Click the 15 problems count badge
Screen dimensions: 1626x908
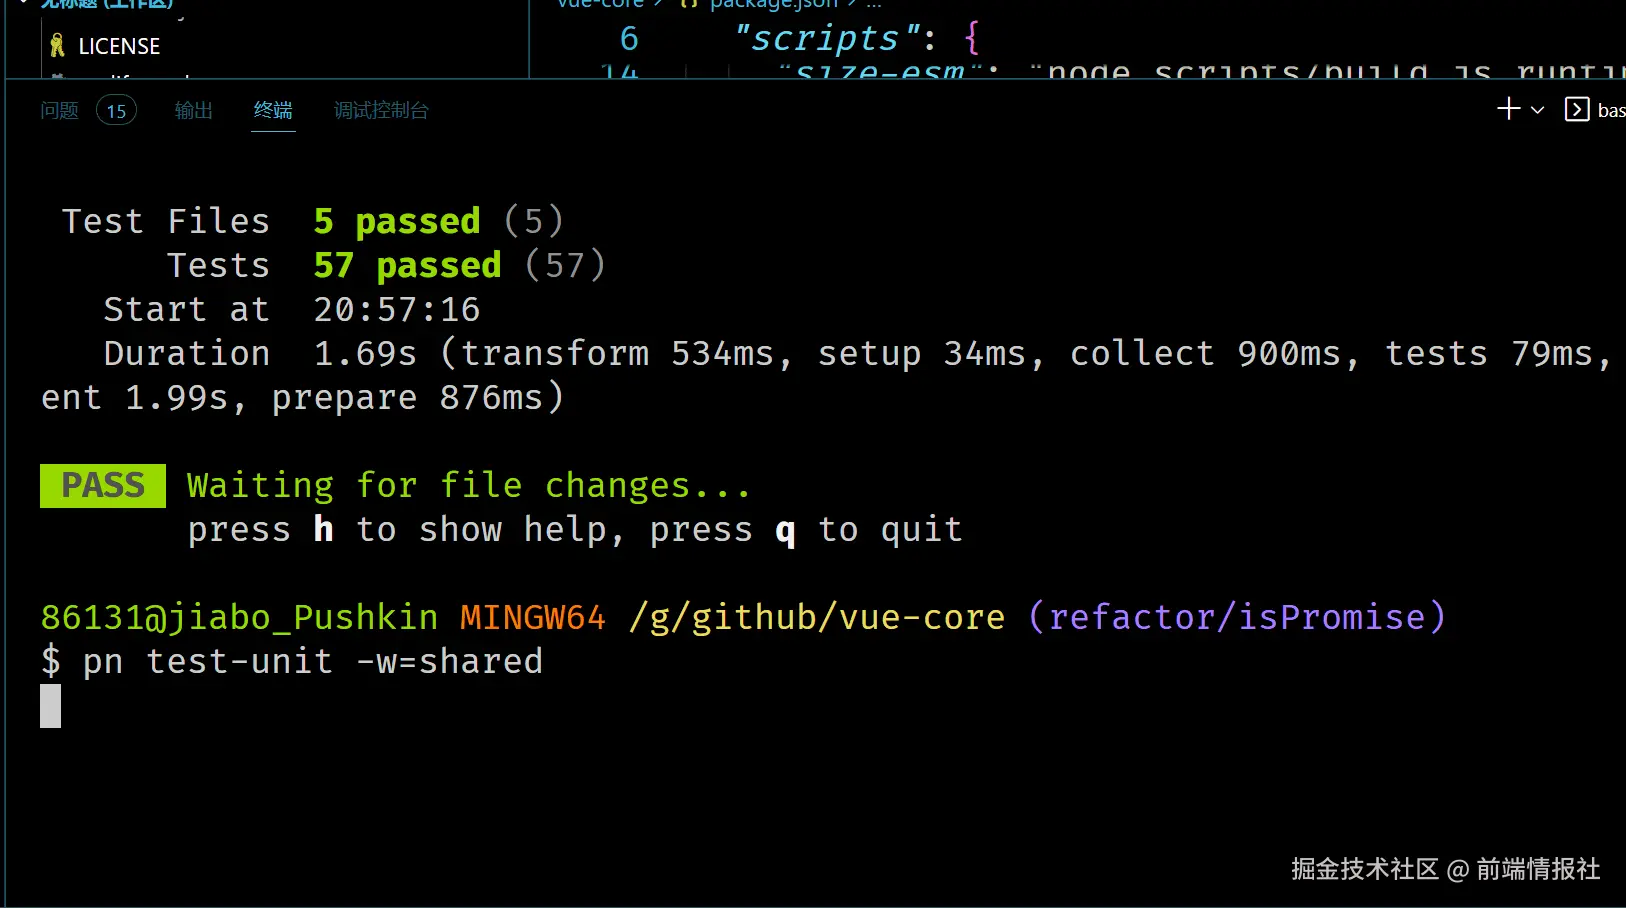116,111
